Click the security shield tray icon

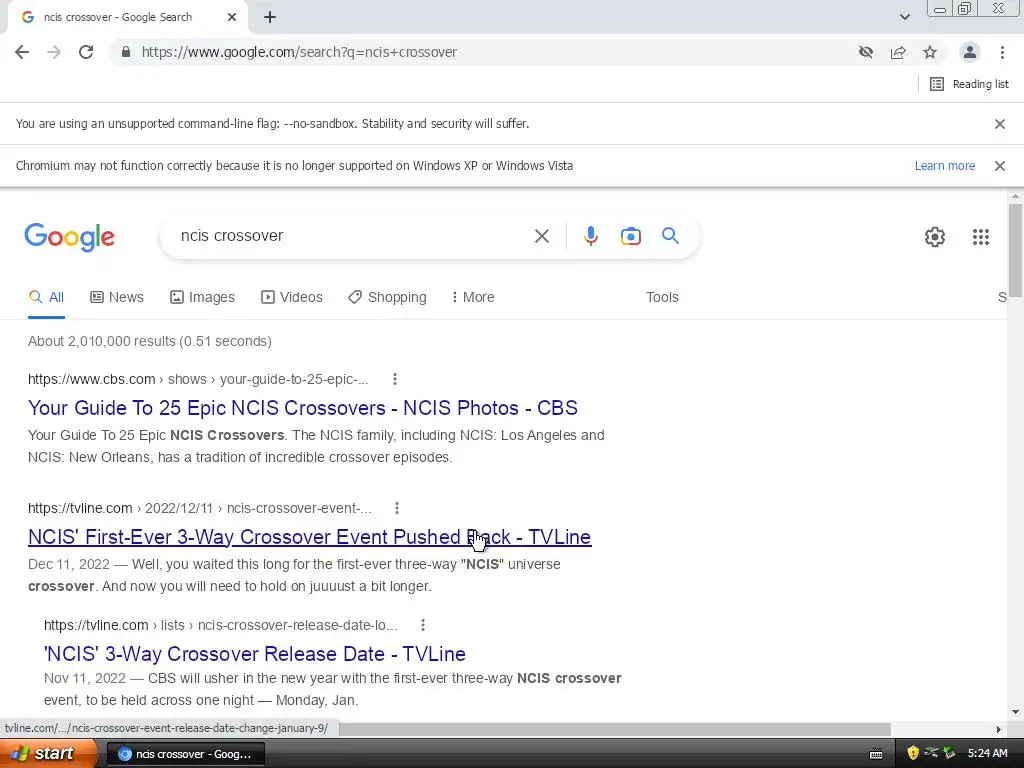pos(913,754)
